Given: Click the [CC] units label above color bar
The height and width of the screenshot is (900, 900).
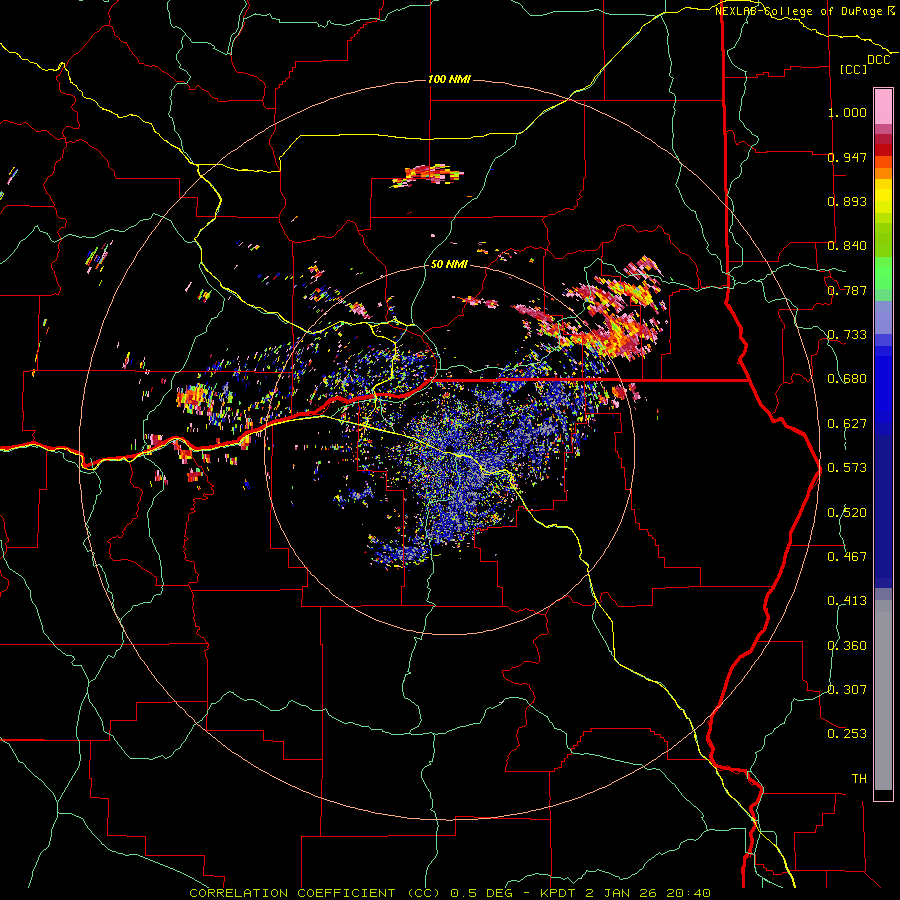Looking at the screenshot, I should click(x=854, y=69).
